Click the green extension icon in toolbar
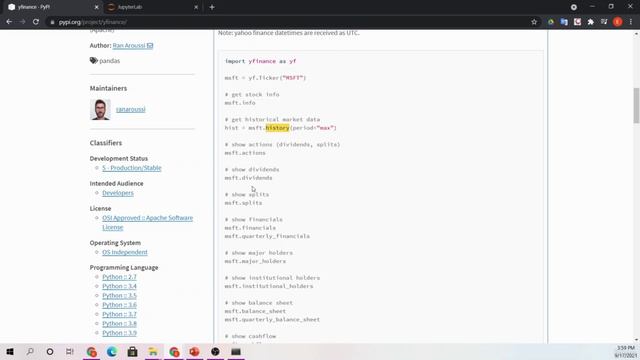The width and height of the screenshot is (640, 360). [x=551, y=22]
